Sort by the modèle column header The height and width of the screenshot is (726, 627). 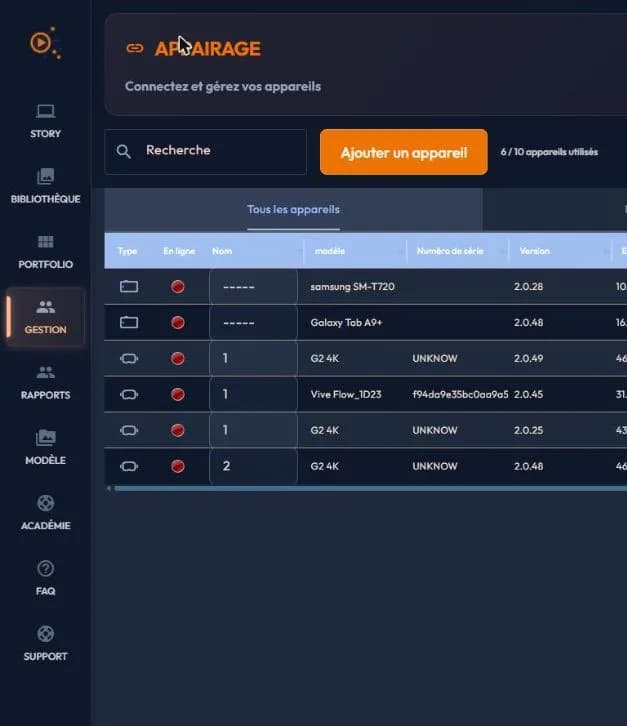click(x=329, y=251)
